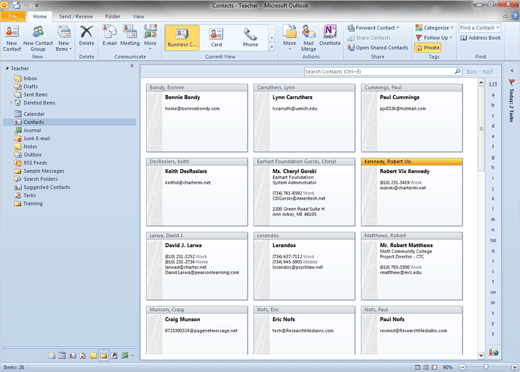Viewport: 520px width, 372px height.
Task: Open the Send / Receive tab
Action: coord(76,16)
